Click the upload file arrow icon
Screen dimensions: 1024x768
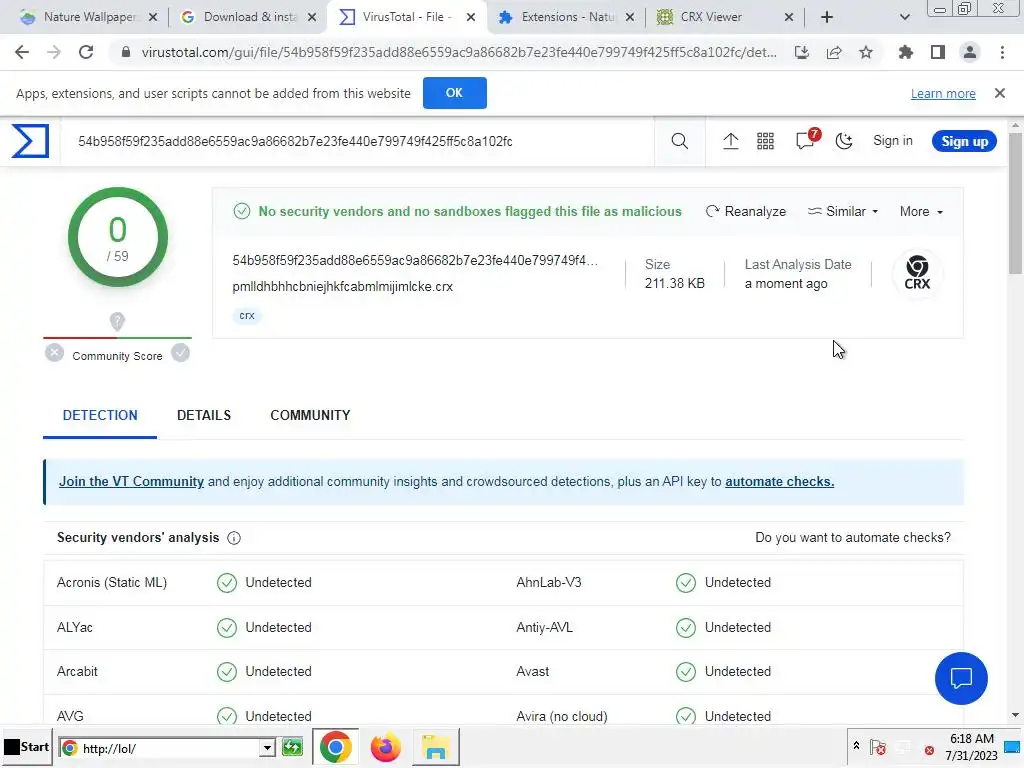tap(730, 141)
